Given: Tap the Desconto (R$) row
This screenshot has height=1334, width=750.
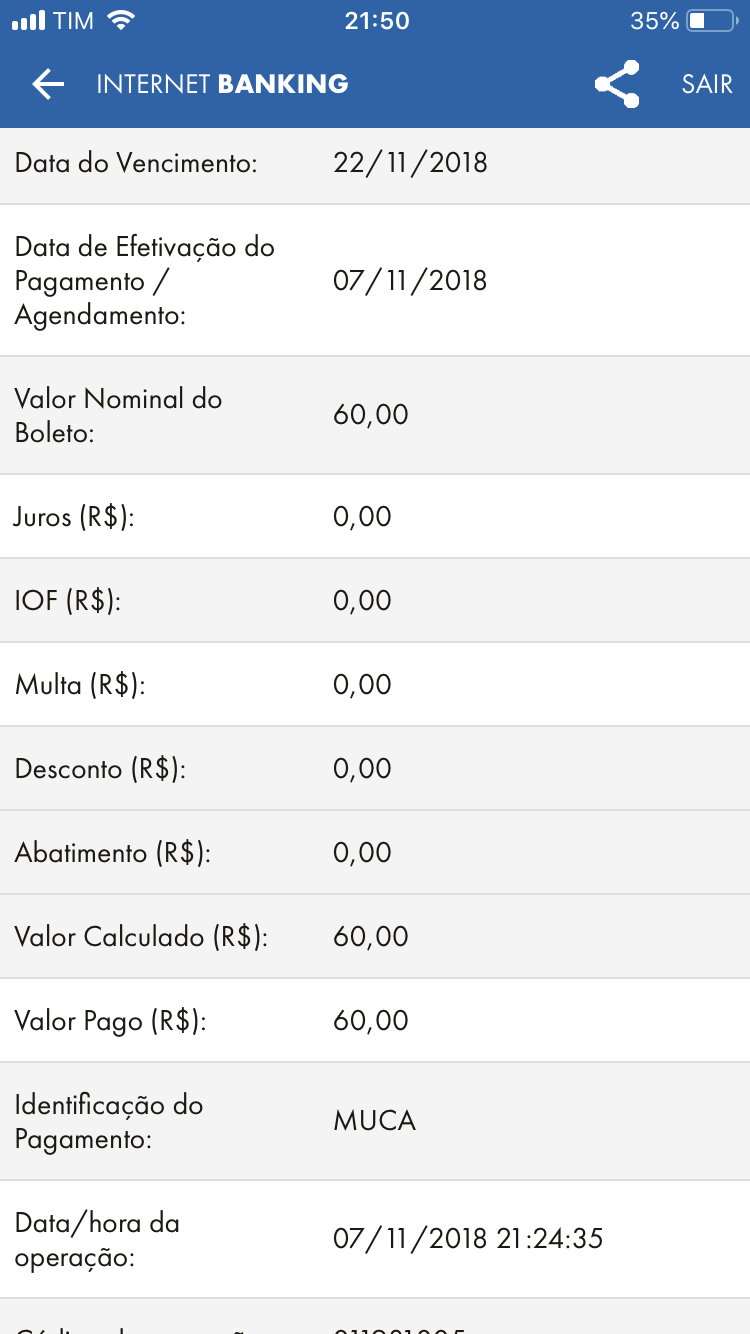Looking at the screenshot, I should (375, 768).
